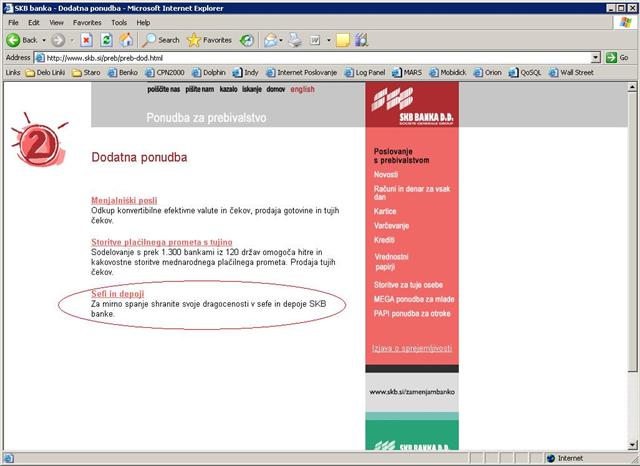Open the History/Media toolbar icon
Screen dimensions: 640x466
247,40
